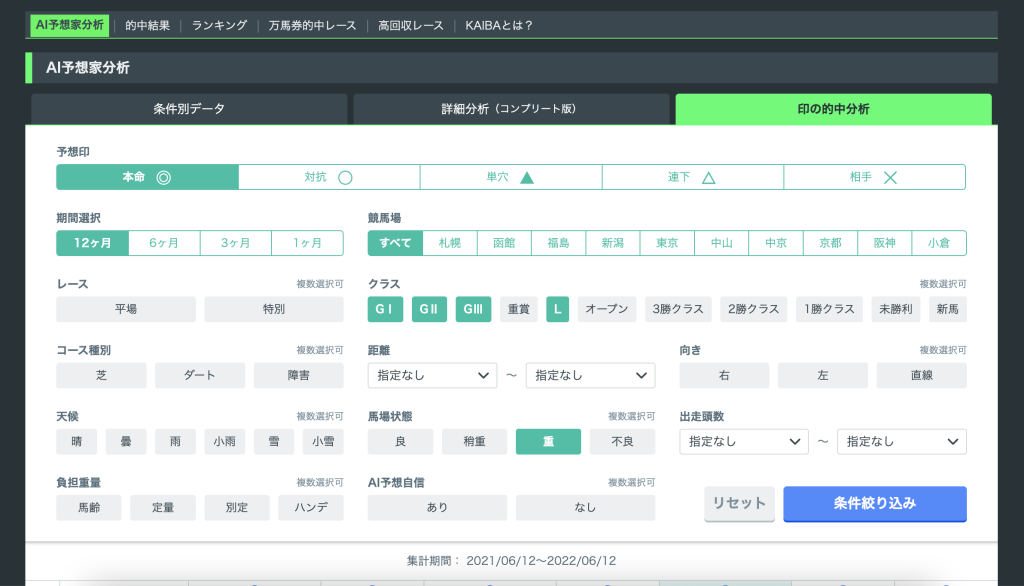Image resolution: width=1024 pixels, height=586 pixels.
Task: Choose the 3ヶ月 period
Action: (x=236, y=243)
